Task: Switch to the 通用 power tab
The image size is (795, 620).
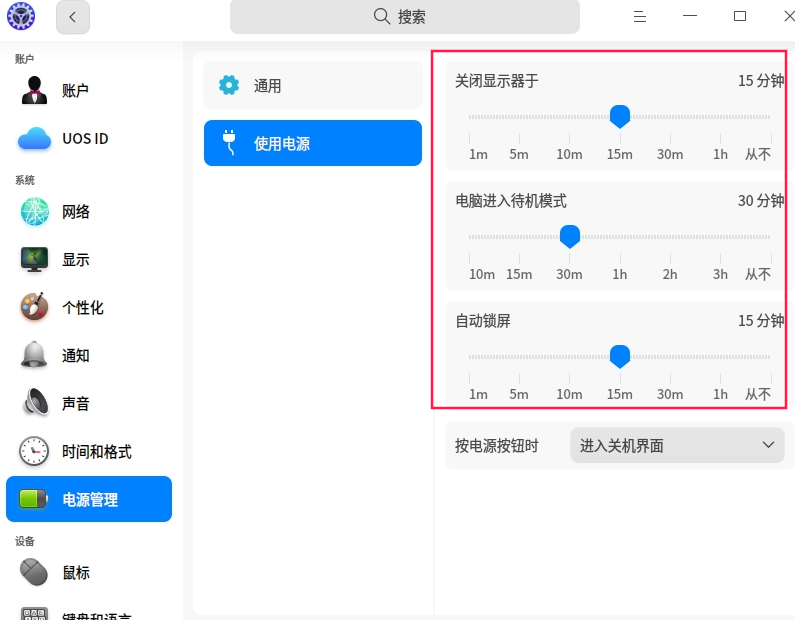Action: 313,85
